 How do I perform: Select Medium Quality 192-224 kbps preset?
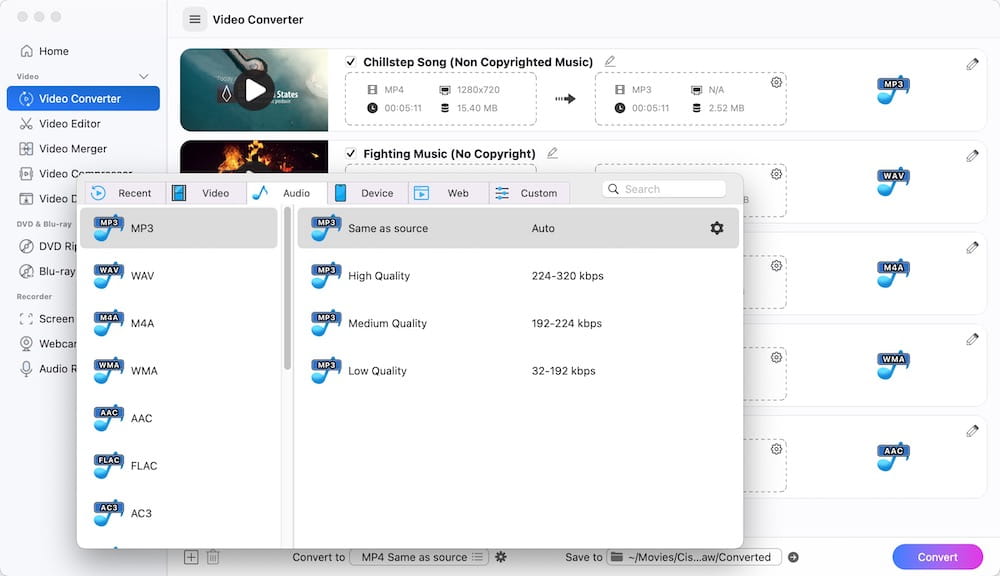518,323
